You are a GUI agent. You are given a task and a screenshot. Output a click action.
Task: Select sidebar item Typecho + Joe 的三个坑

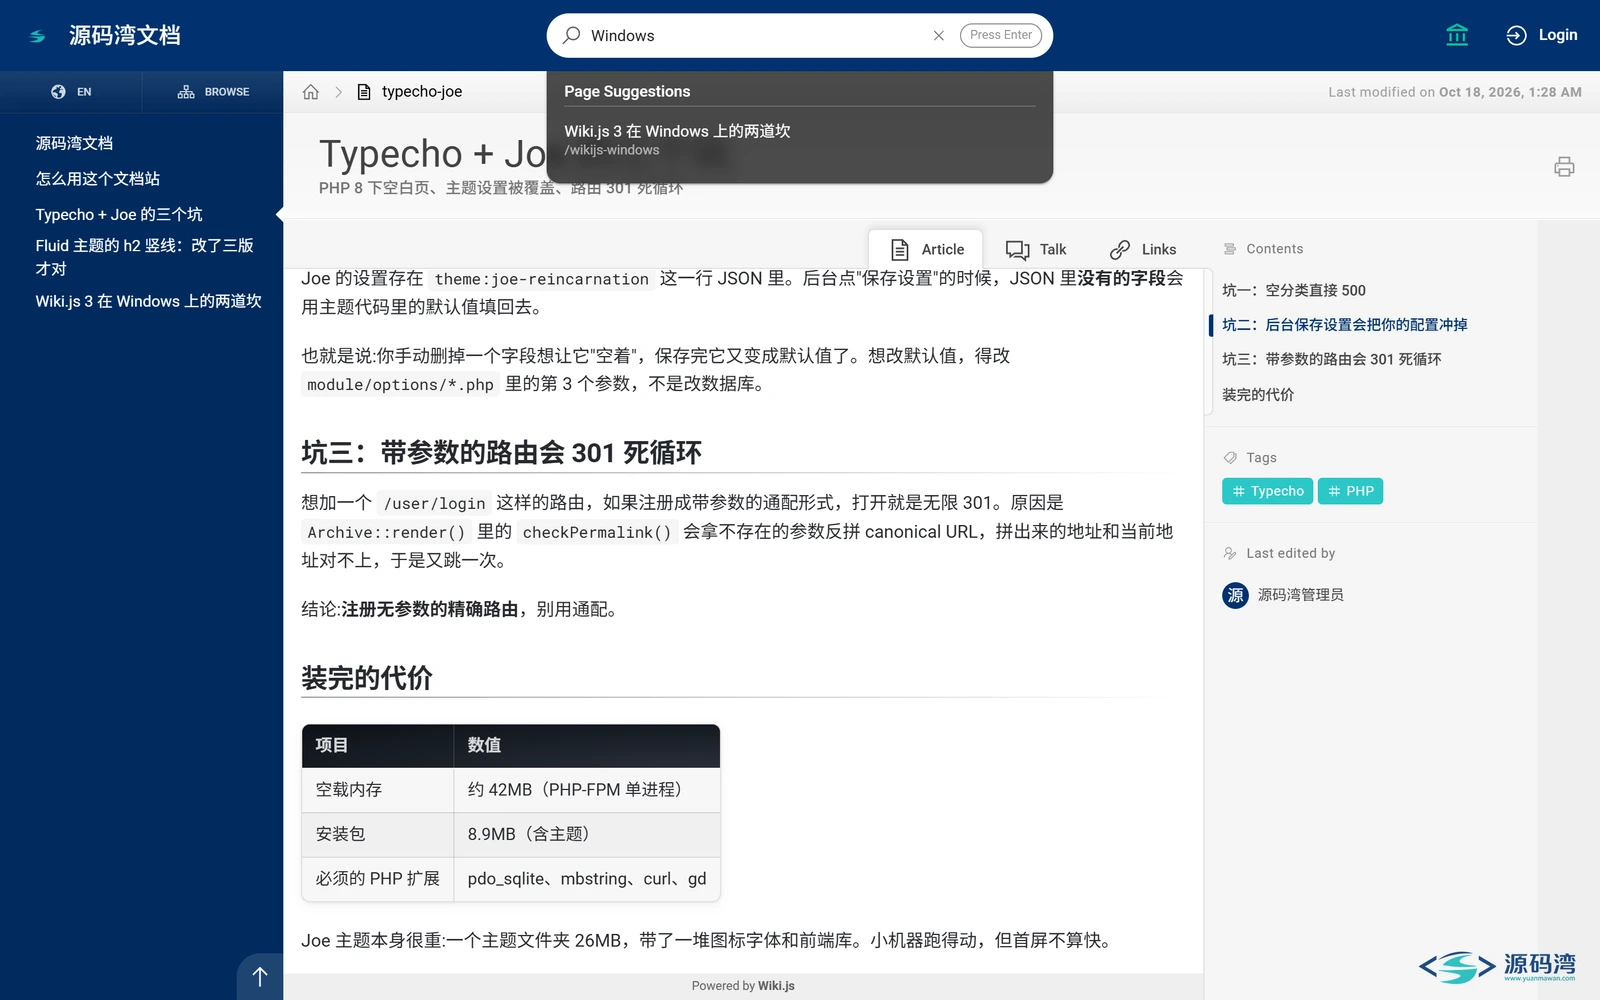click(x=119, y=215)
